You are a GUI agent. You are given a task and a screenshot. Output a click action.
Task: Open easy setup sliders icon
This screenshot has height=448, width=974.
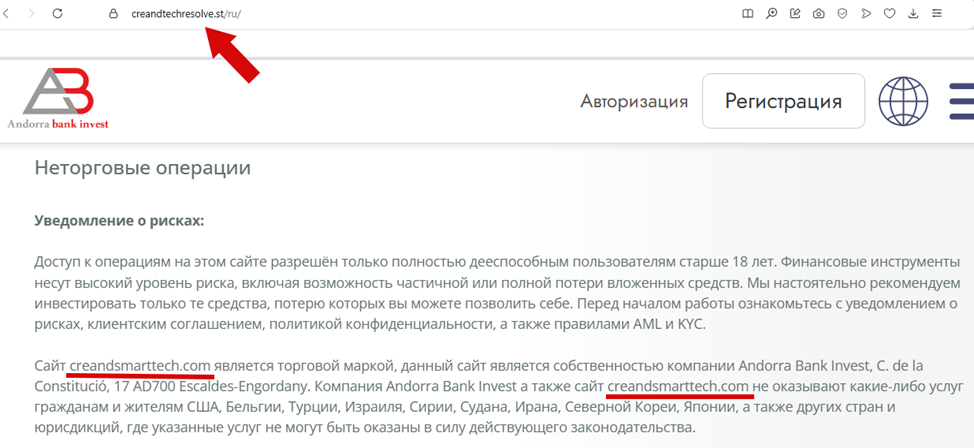click(x=937, y=13)
